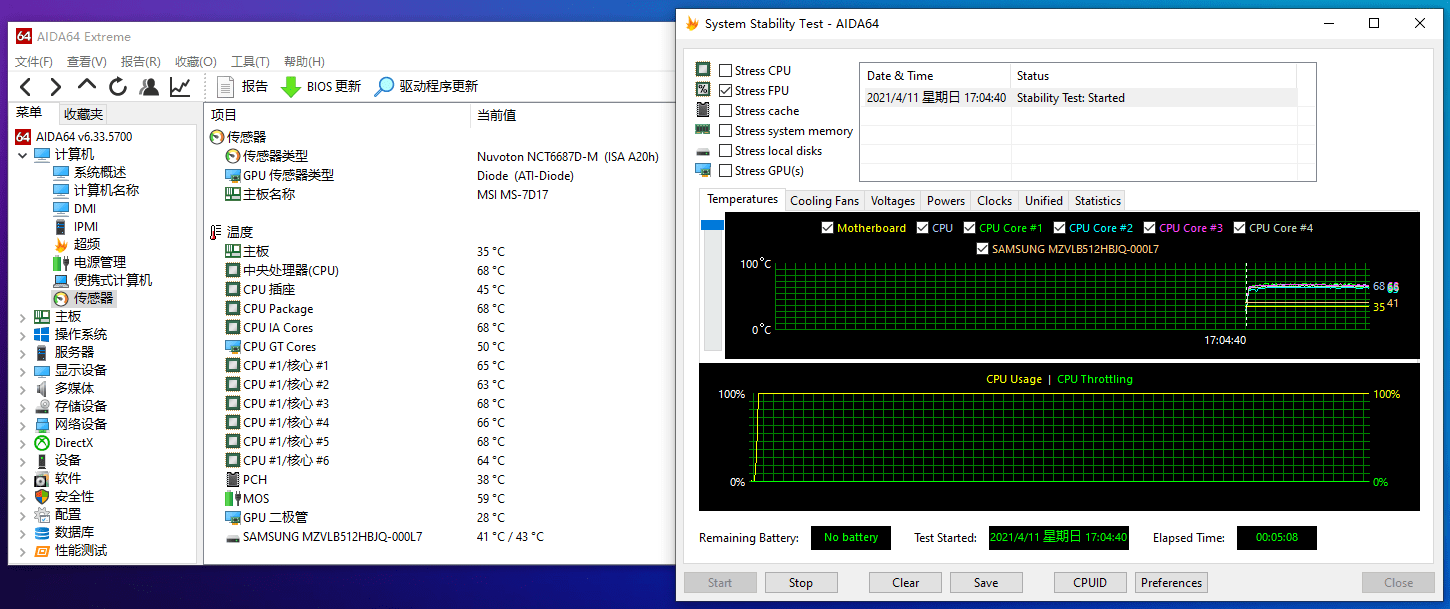This screenshot has height=609, width=1450.
Task: Click the Stress CPU chip icon
Action: (703, 70)
